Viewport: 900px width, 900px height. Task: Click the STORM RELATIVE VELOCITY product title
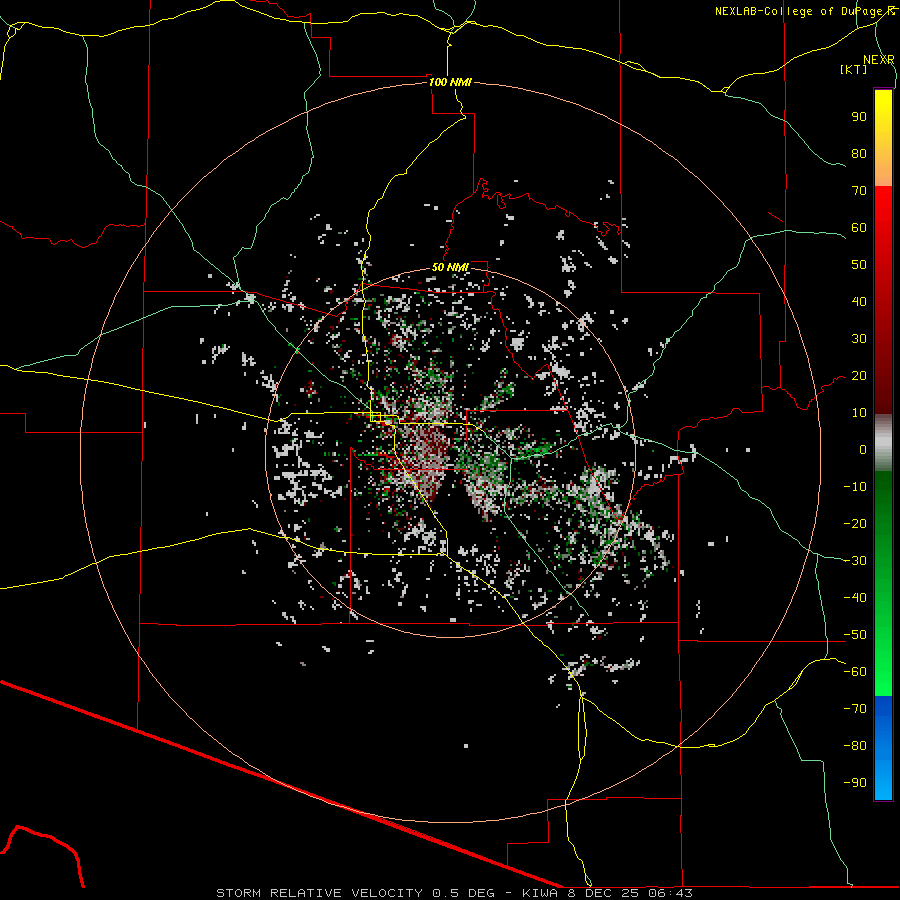pos(319,893)
